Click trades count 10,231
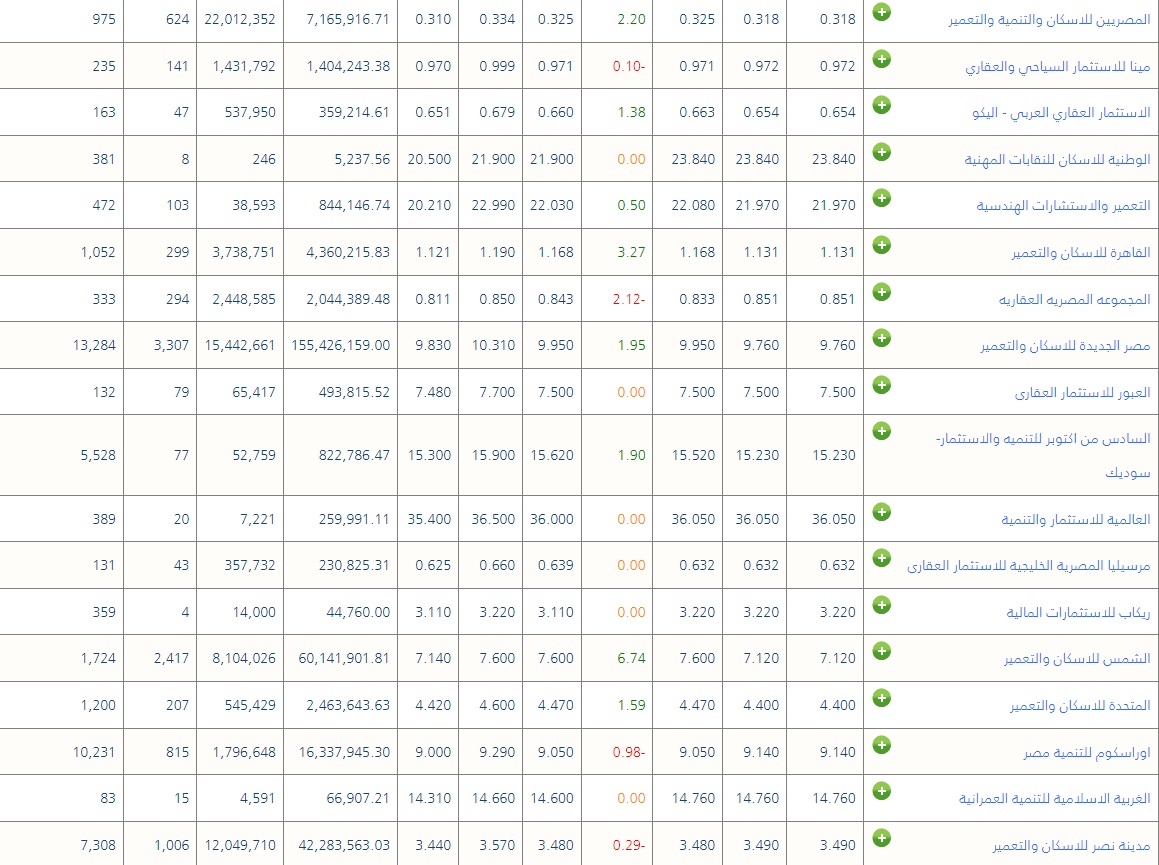Screen dimensions: 1159x865 [94, 752]
